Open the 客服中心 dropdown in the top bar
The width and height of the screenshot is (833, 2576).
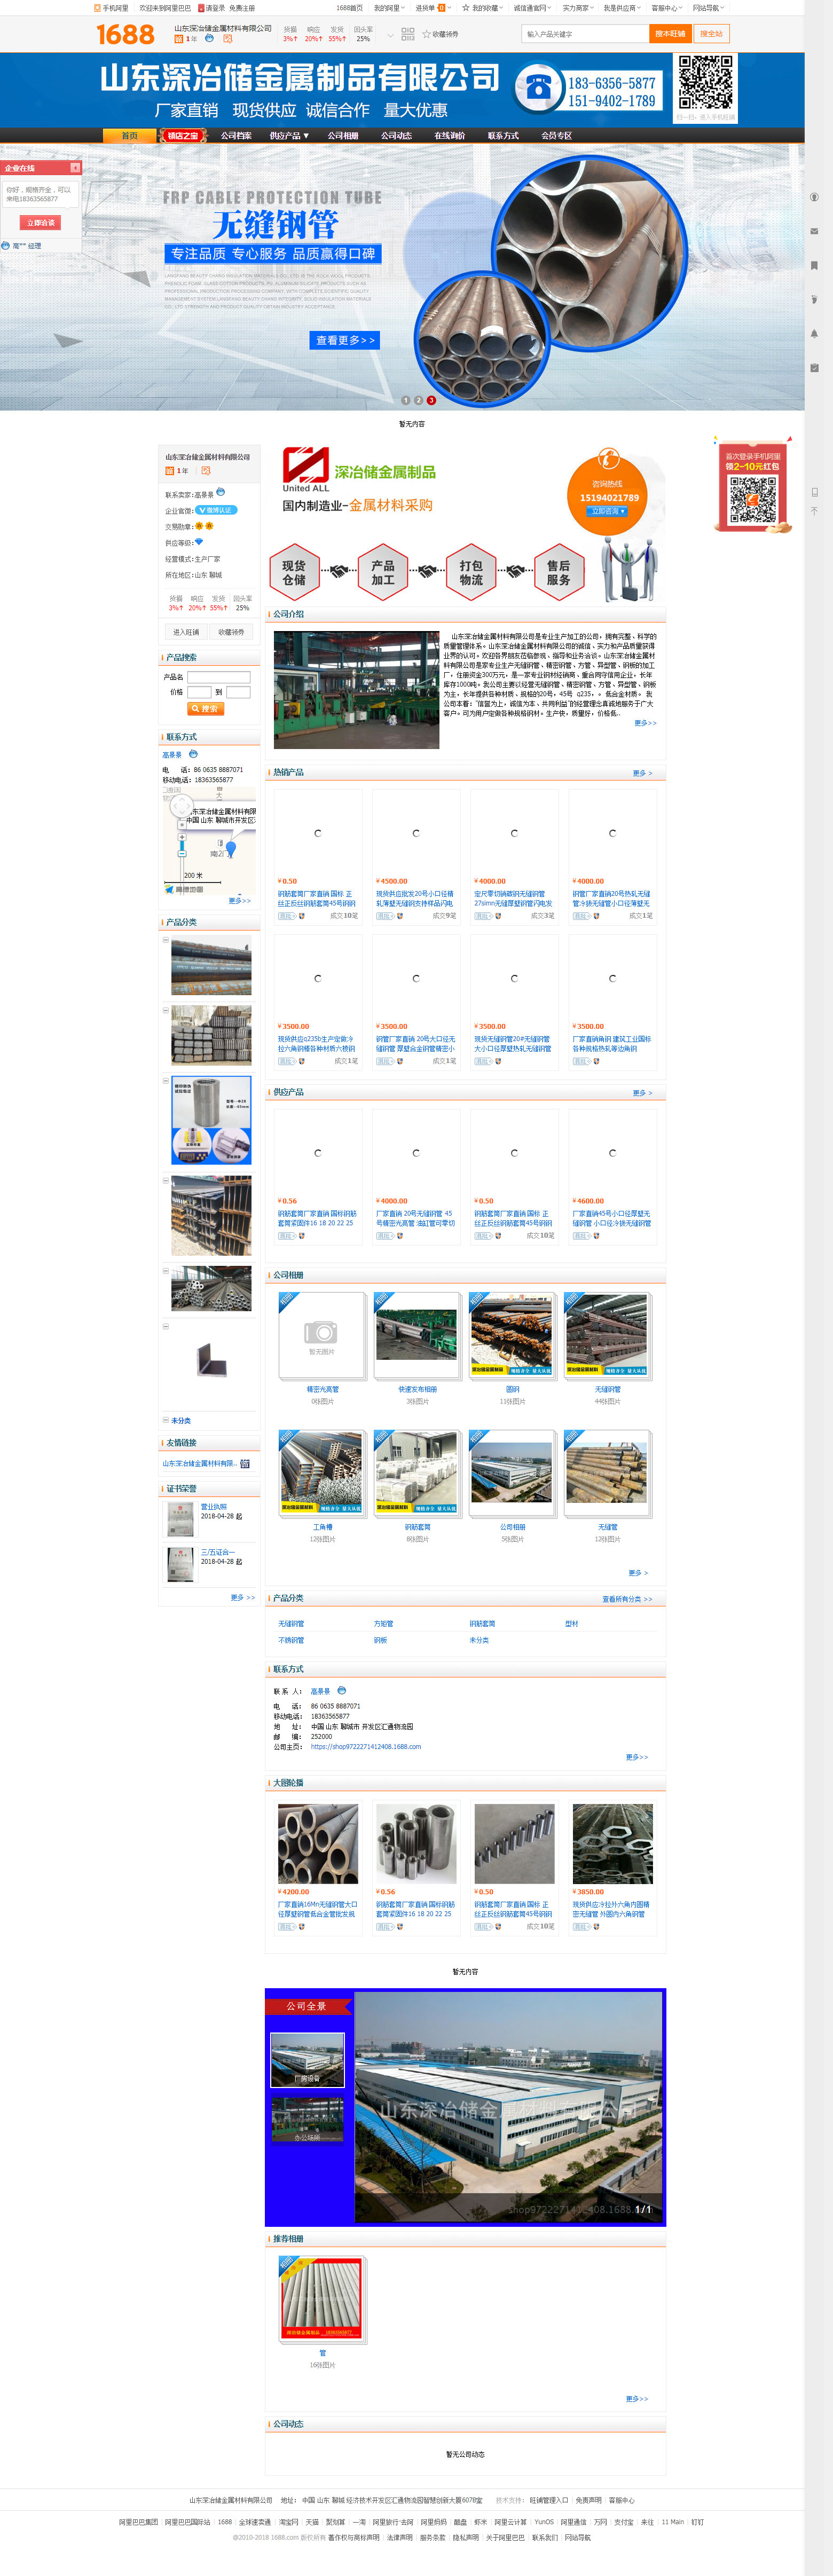[666, 8]
